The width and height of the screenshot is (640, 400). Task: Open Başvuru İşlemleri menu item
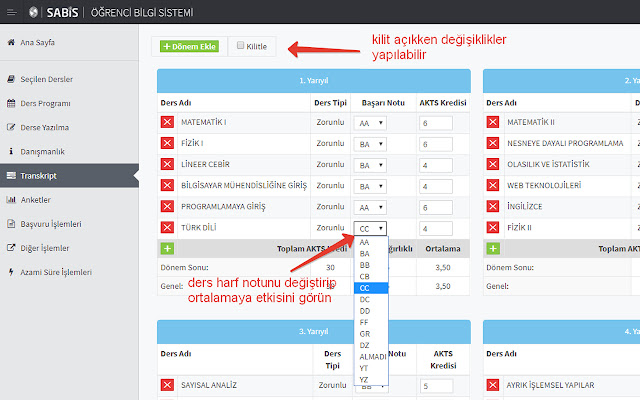[51, 224]
